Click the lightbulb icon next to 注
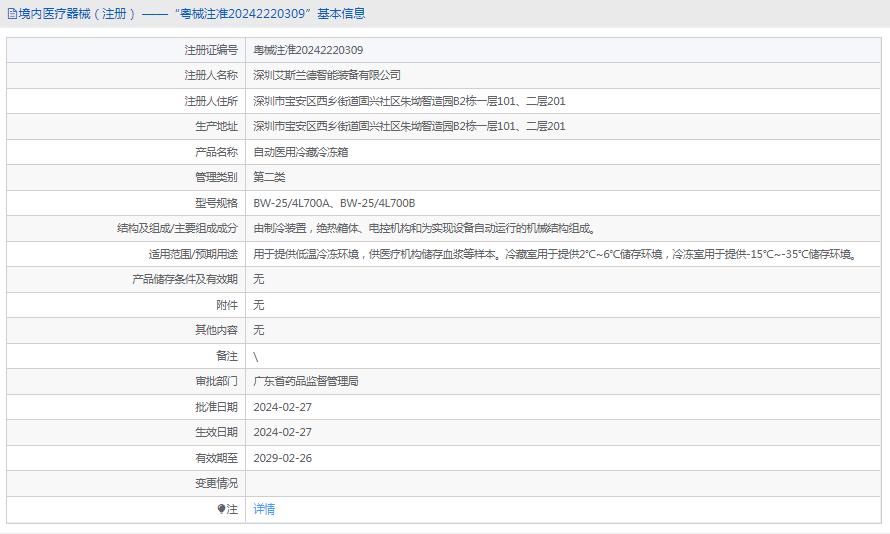890x534 pixels. coord(221,509)
